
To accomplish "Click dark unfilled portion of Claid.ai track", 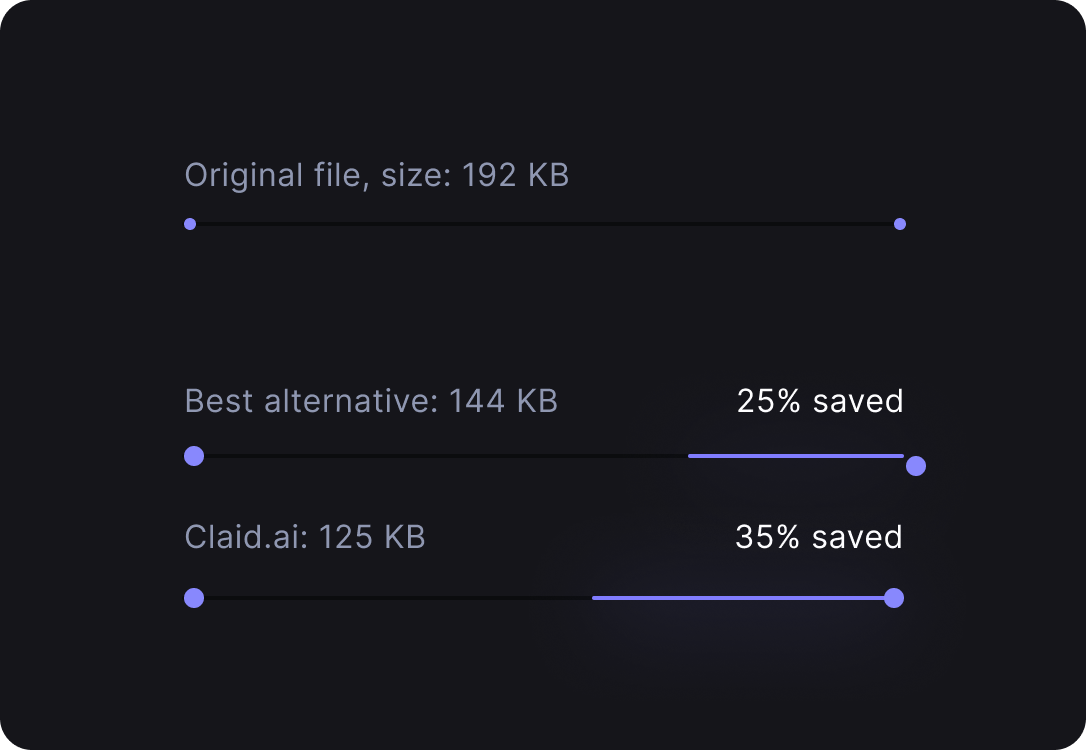I will click(x=398, y=598).
